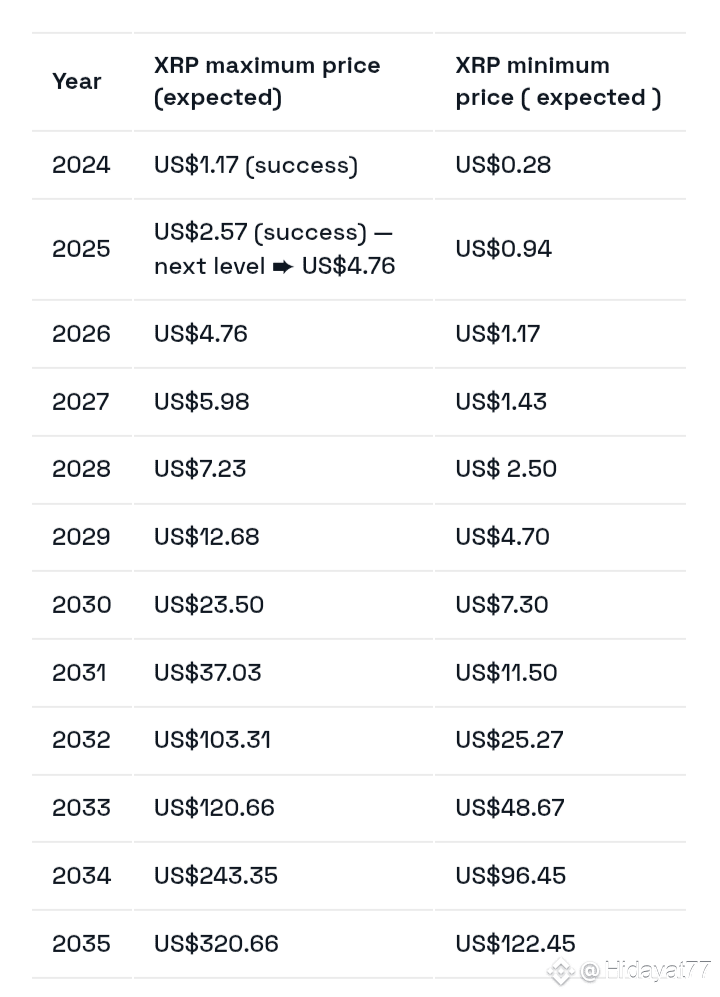The width and height of the screenshot is (720, 997).
Task: Click the 2030 year cell
Action: (x=81, y=605)
